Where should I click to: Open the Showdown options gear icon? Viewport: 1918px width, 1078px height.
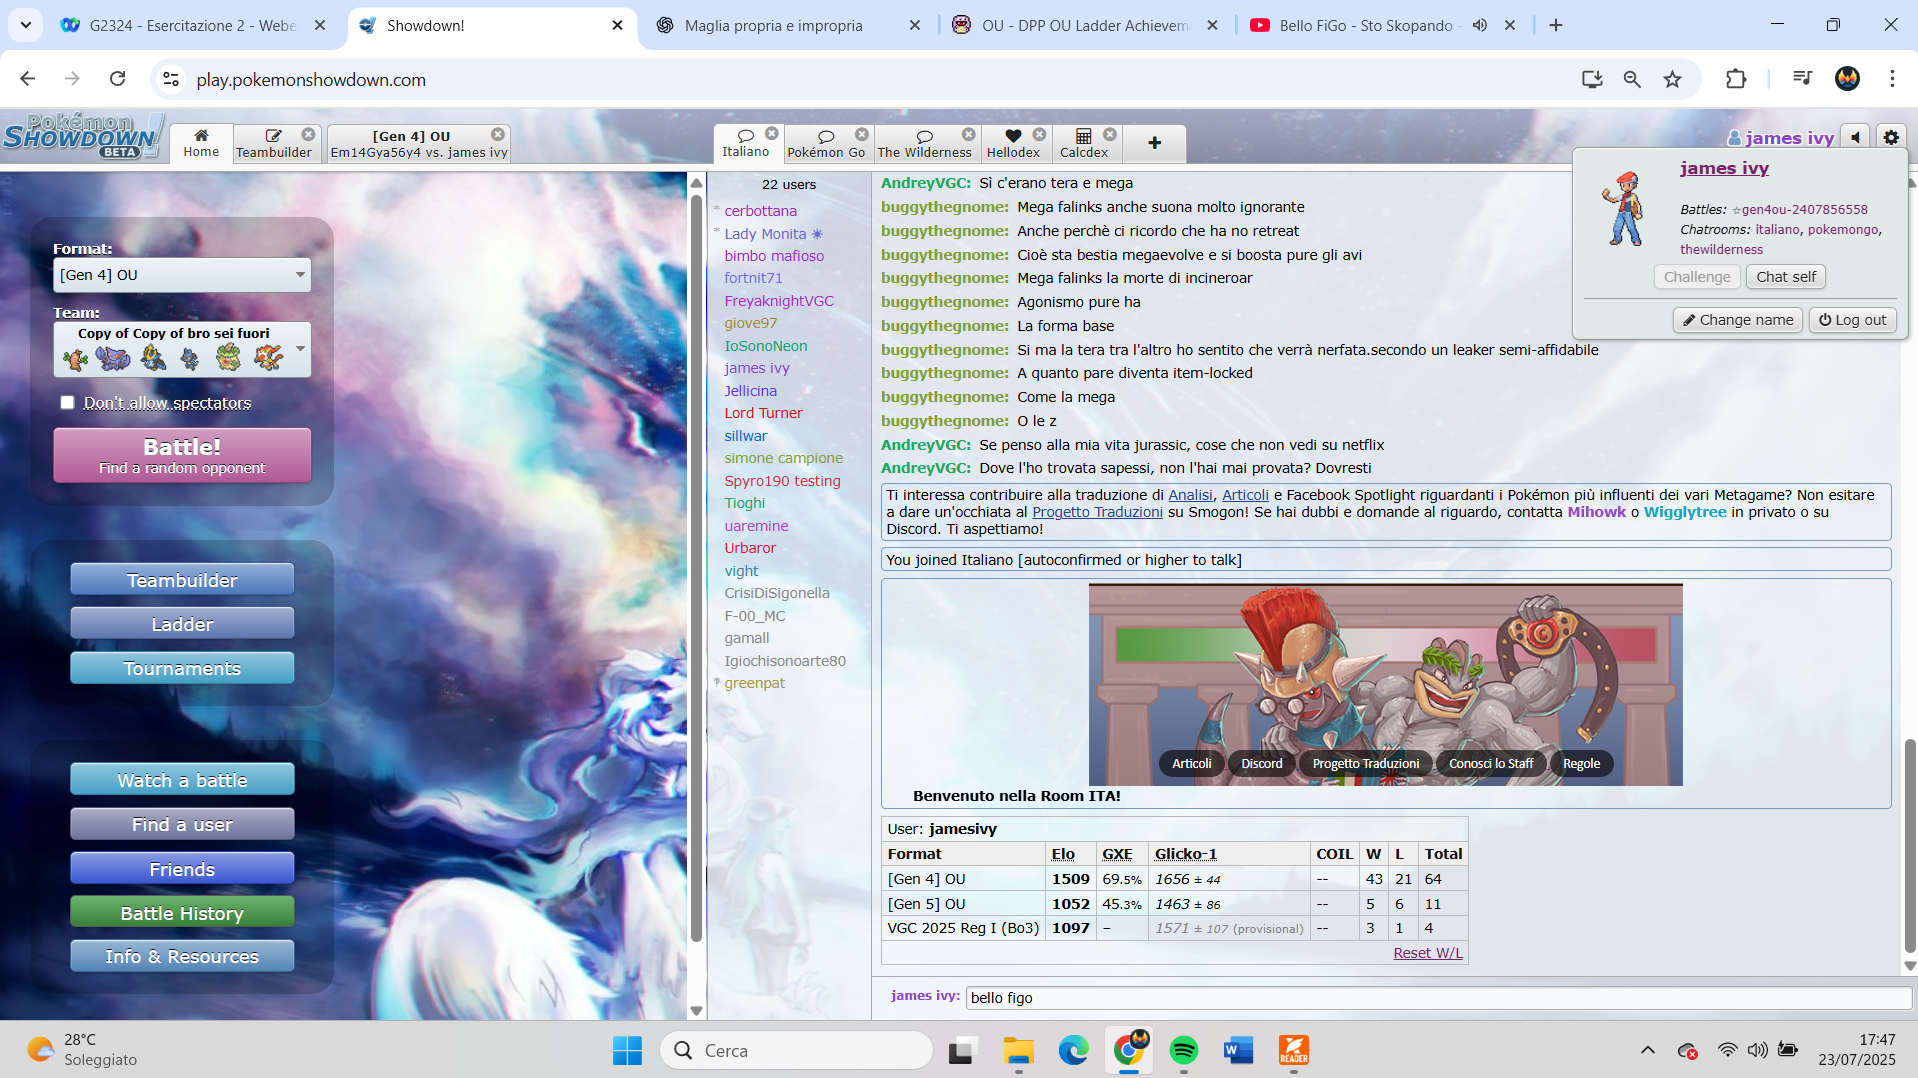pos(1891,138)
